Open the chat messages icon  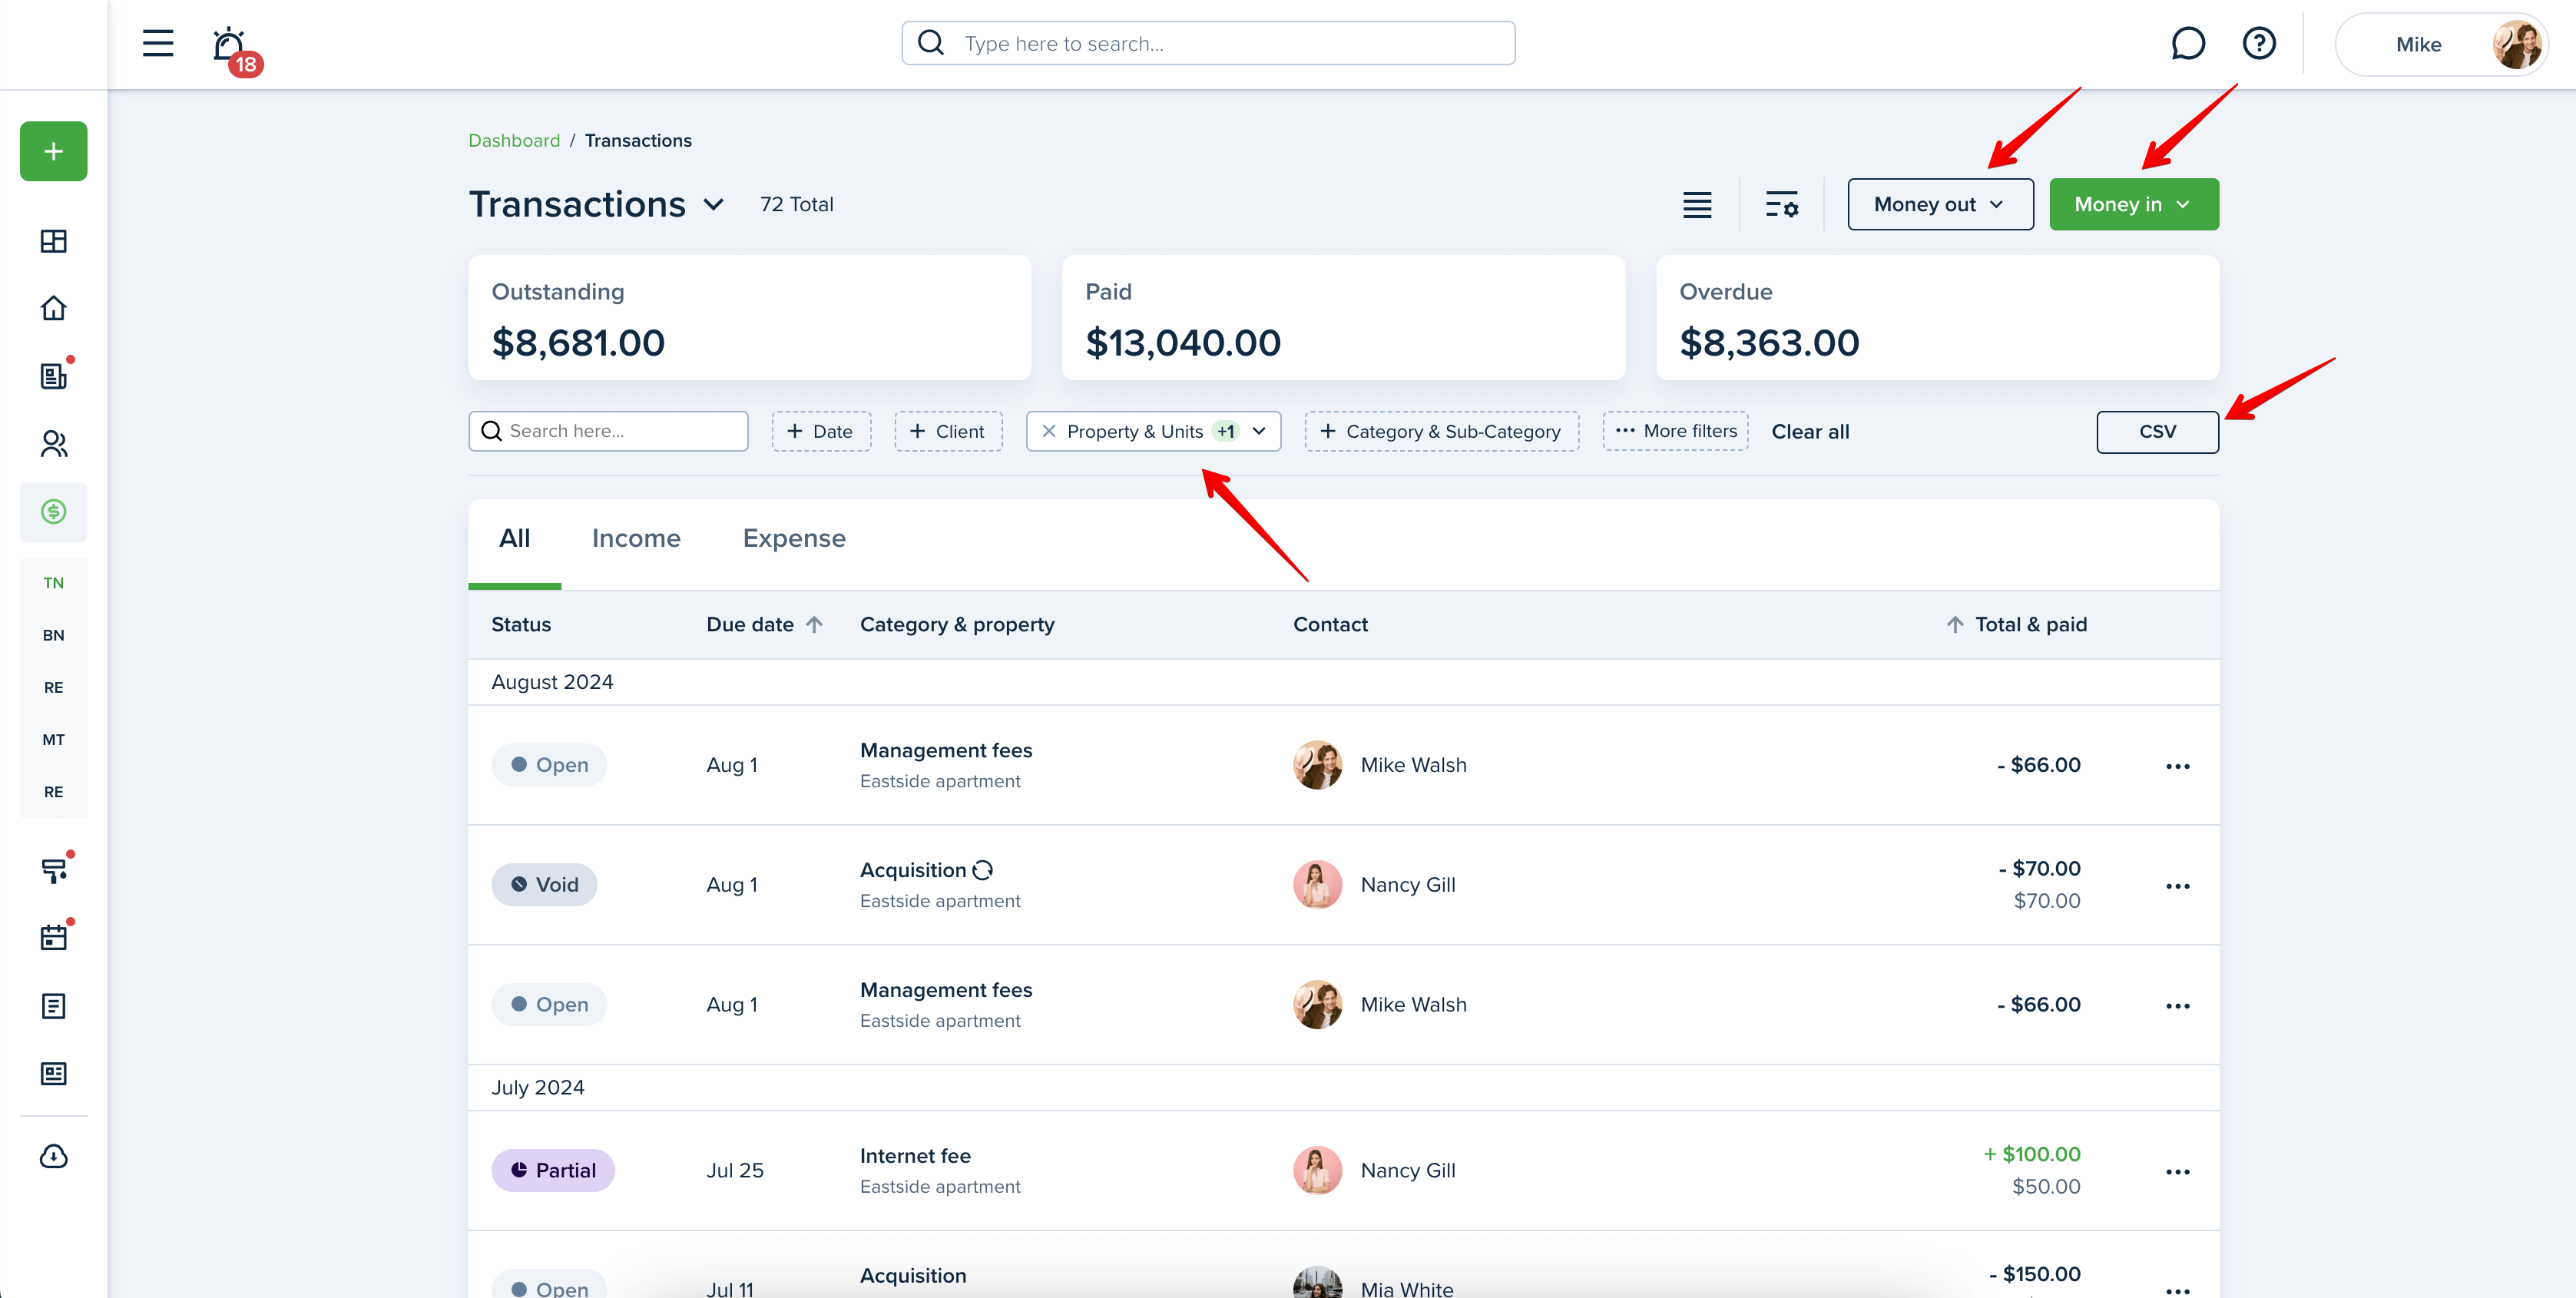point(2188,43)
